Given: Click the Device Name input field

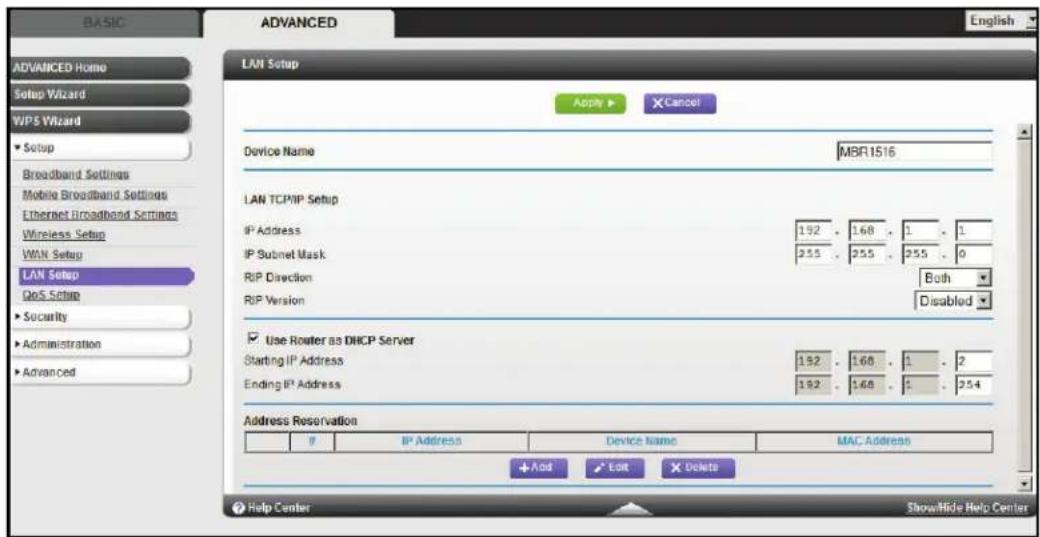Looking at the screenshot, I should point(915,151).
